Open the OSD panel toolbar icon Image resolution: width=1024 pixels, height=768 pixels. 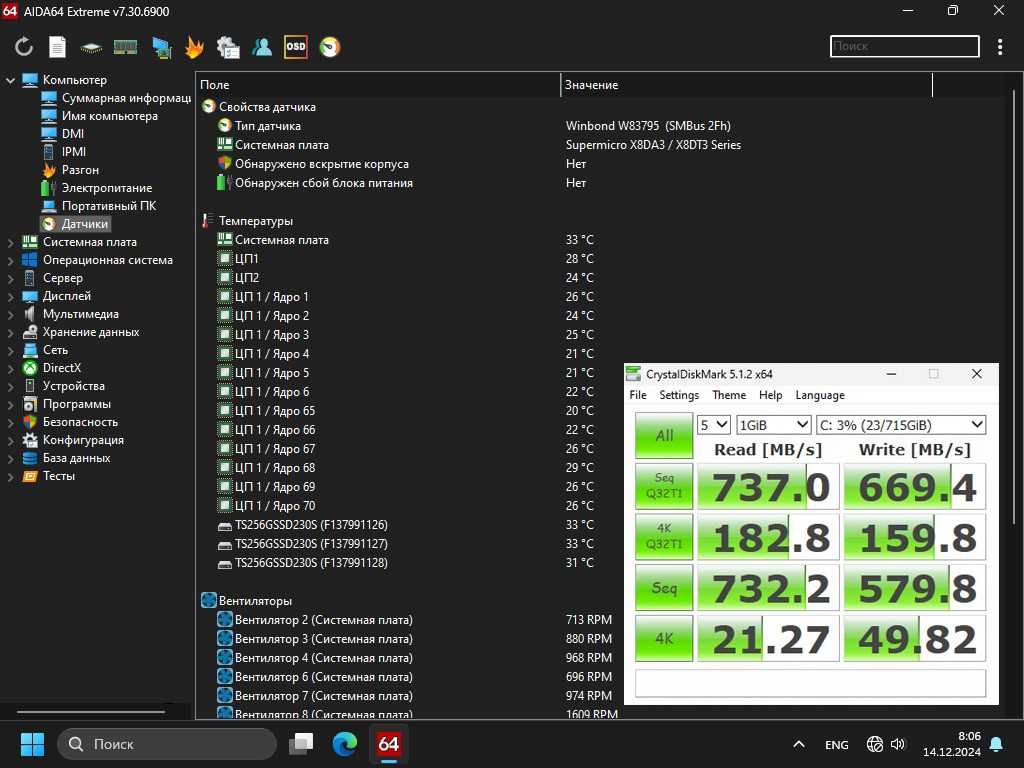click(296, 46)
